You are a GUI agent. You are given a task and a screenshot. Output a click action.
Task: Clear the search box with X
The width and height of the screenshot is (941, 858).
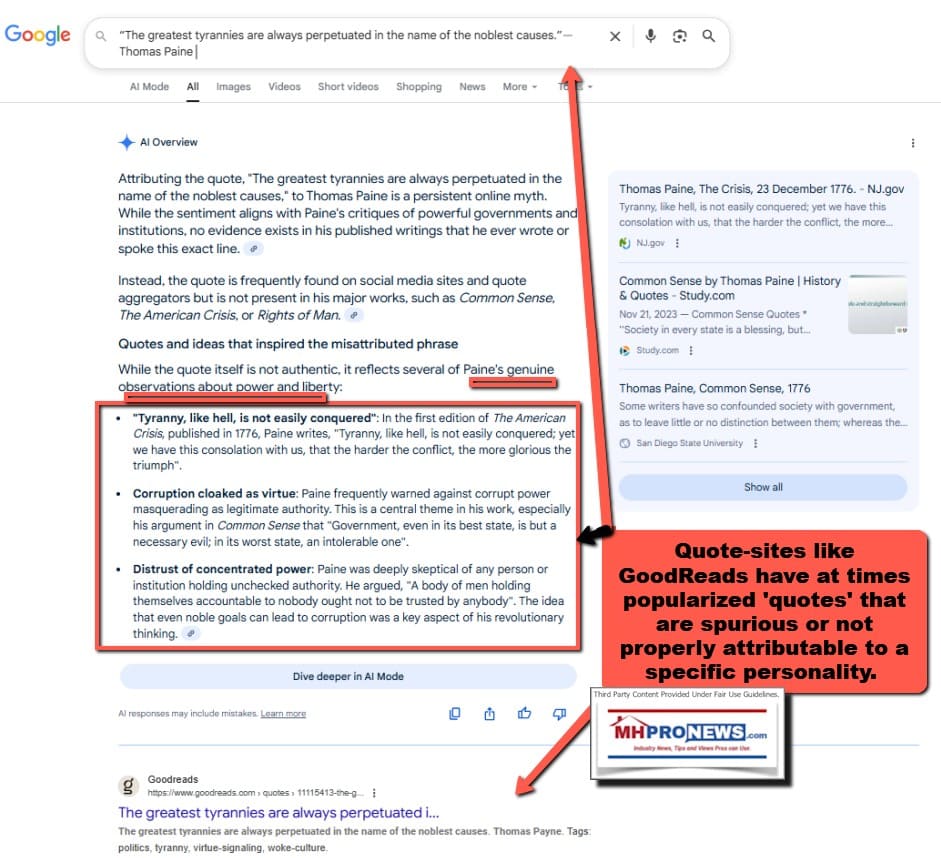click(615, 37)
